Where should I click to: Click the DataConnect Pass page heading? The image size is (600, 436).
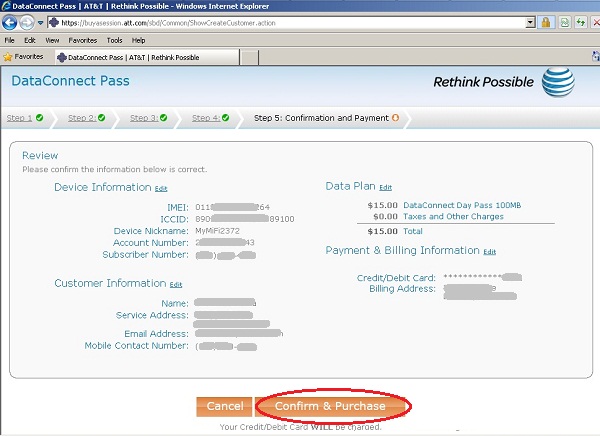pyautogui.click(x=70, y=81)
